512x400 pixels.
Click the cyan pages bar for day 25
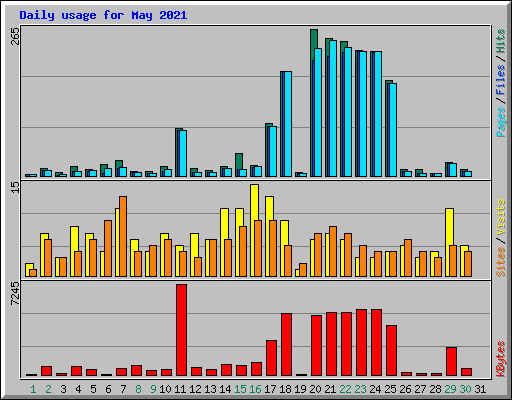(x=393, y=130)
